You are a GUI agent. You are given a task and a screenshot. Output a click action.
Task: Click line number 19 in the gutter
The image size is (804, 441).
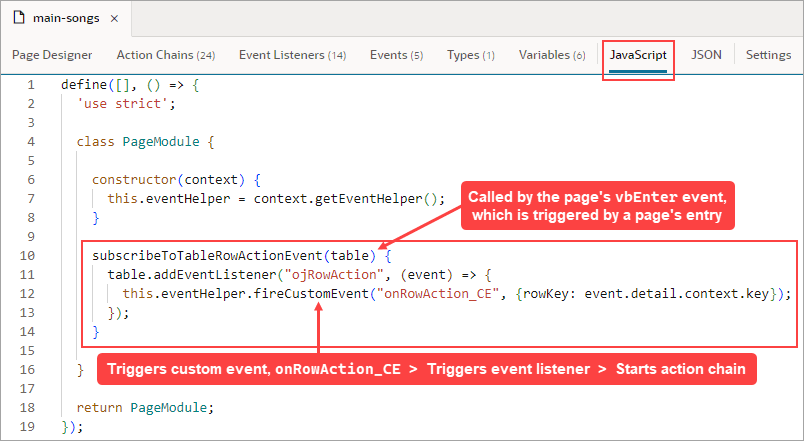tap(27, 426)
